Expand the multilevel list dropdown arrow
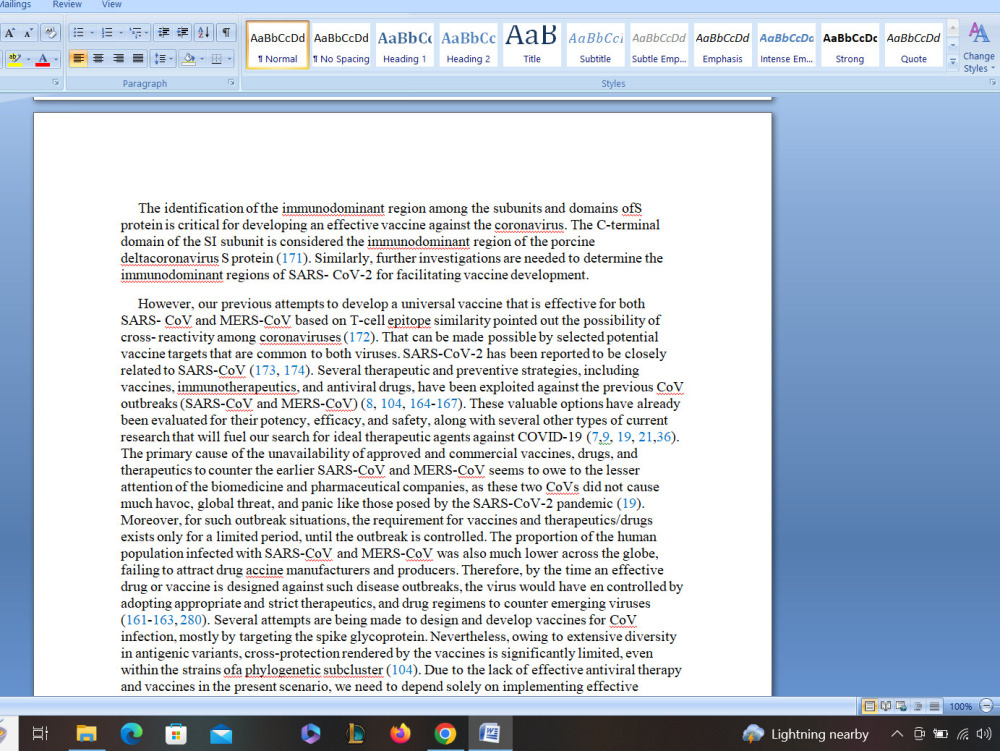 [147, 33]
